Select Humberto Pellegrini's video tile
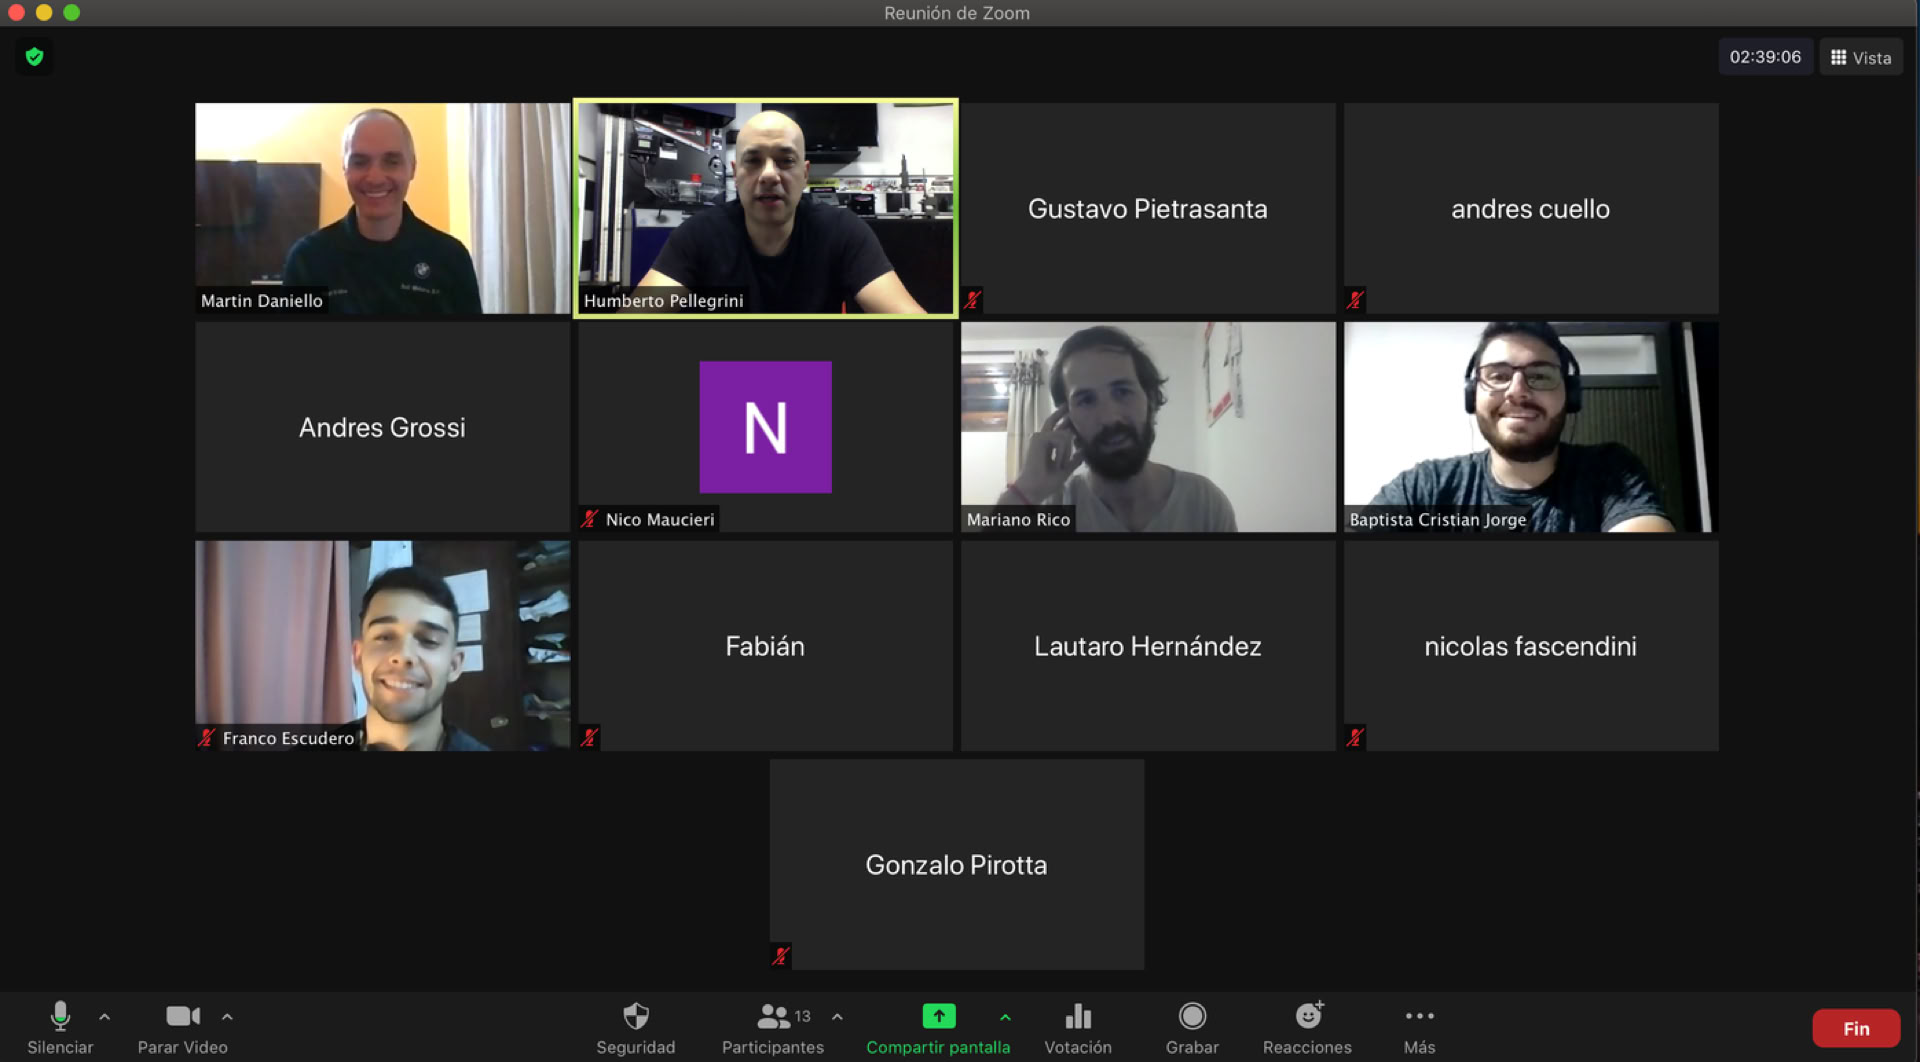This screenshot has width=1920, height=1062. pos(765,208)
